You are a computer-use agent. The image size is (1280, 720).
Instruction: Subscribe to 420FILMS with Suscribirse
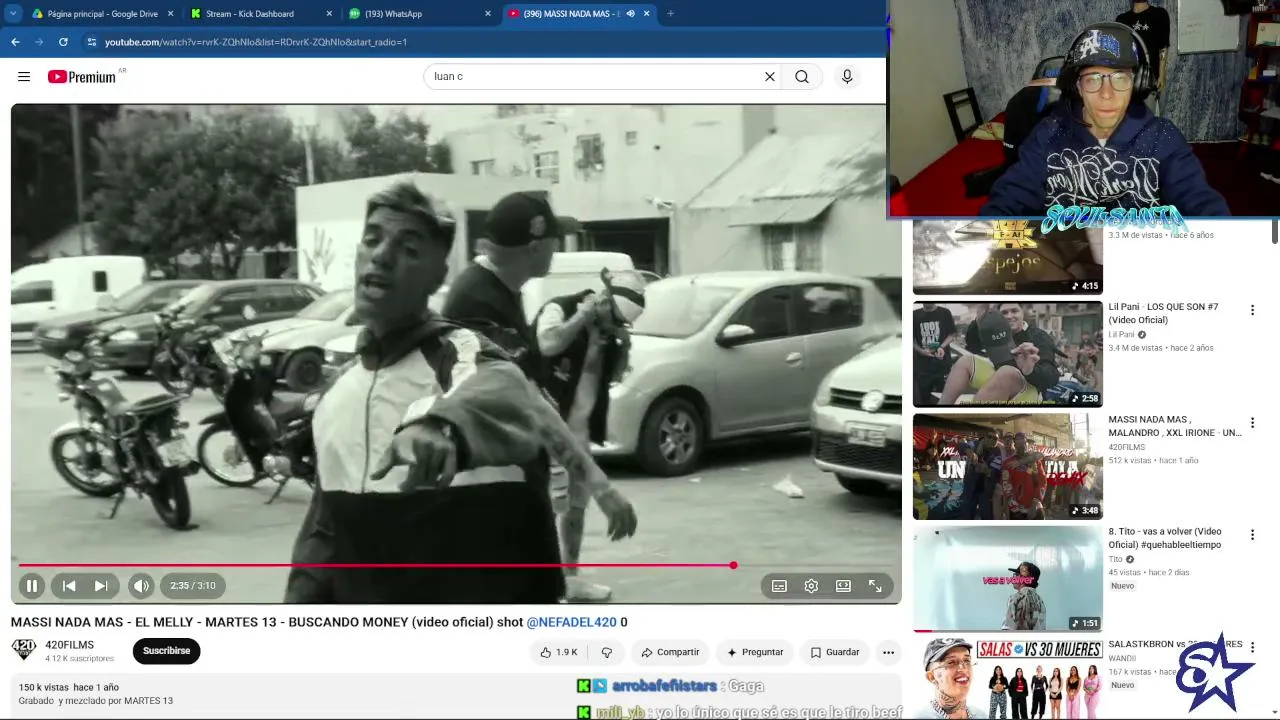[x=166, y=651]
